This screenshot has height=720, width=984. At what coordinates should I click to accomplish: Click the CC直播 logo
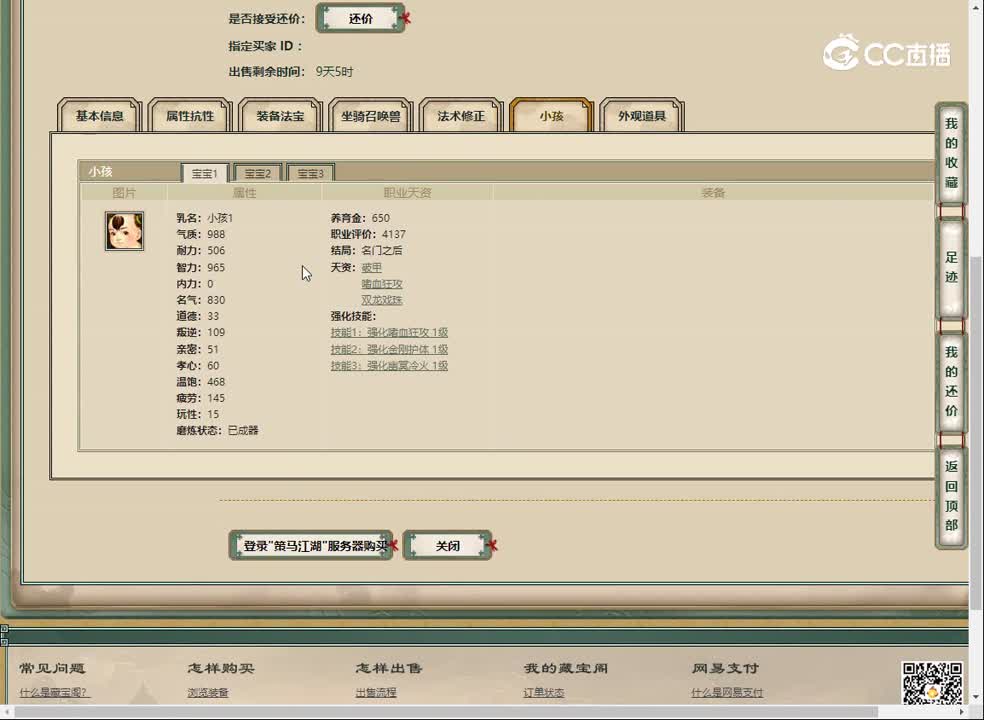891,50
